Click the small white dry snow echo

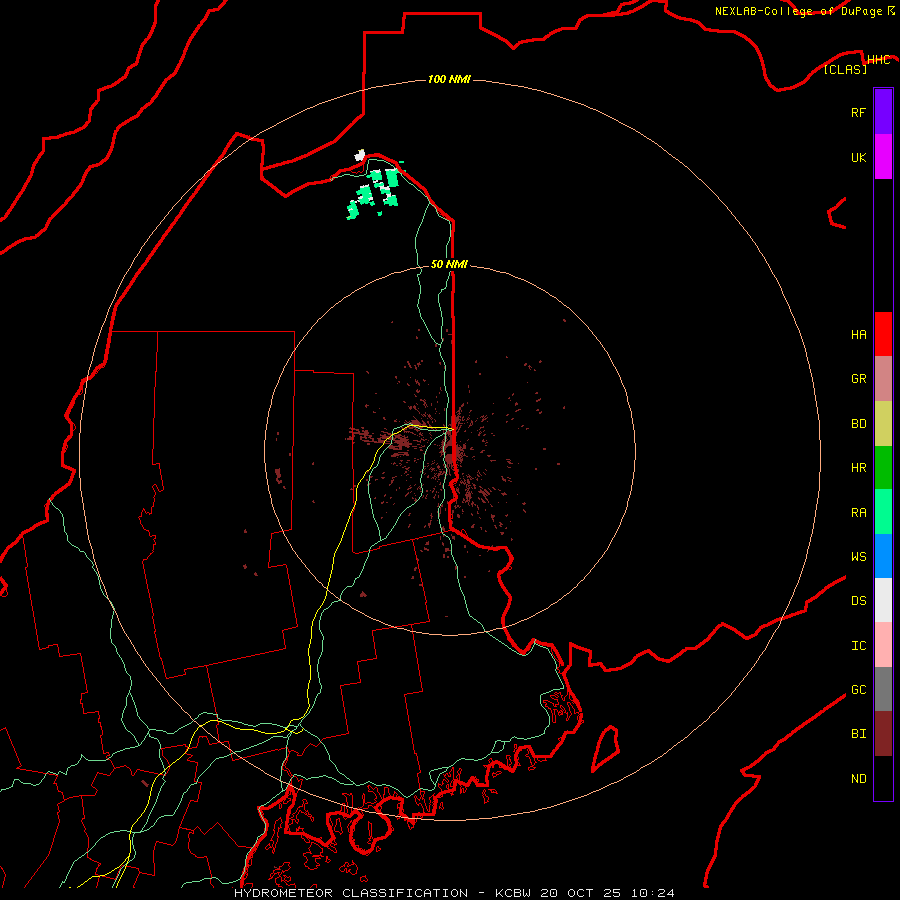(x=360, y=155)
